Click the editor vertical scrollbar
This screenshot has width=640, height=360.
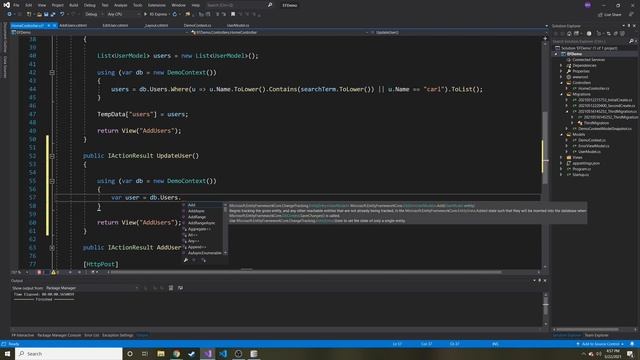coord(545,153)
